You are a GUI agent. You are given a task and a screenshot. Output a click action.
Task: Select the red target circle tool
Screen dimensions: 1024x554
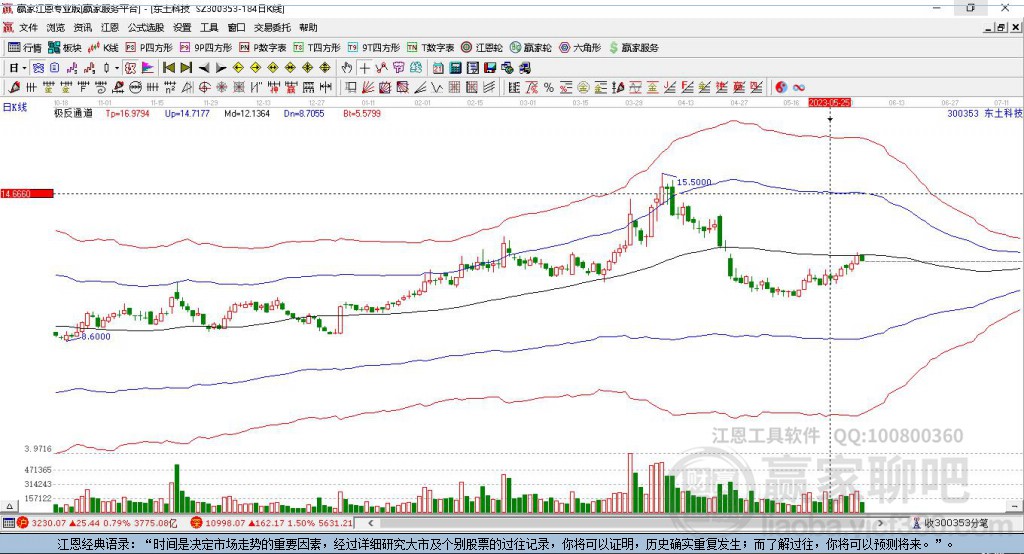[204, 88]
